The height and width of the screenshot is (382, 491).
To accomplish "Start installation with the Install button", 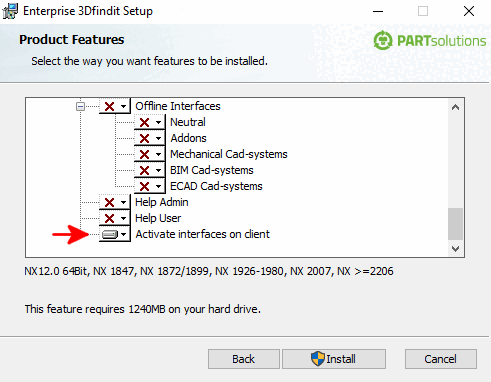I will point(334,359).
